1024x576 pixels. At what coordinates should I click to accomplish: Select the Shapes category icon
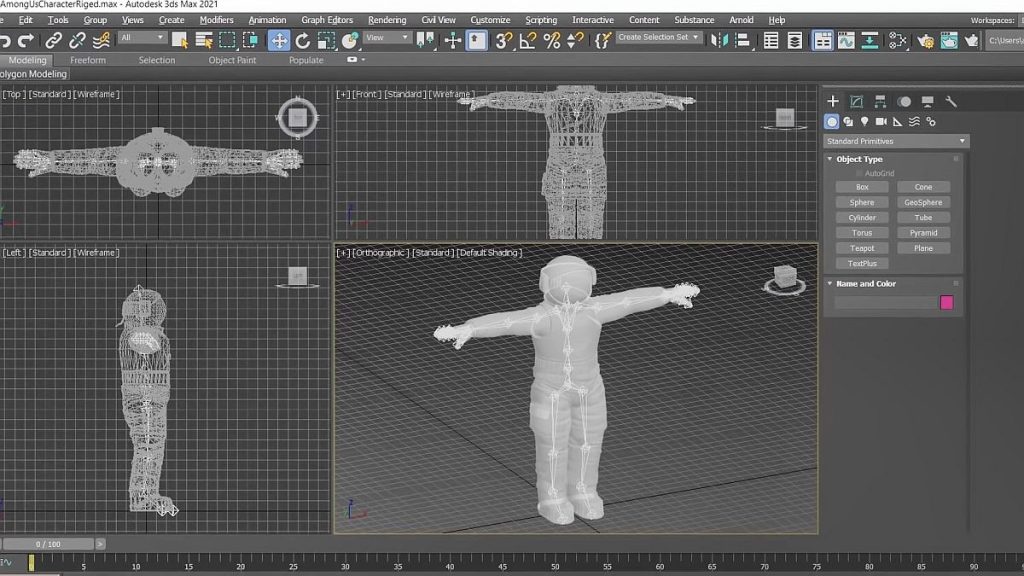coord(848,121)
